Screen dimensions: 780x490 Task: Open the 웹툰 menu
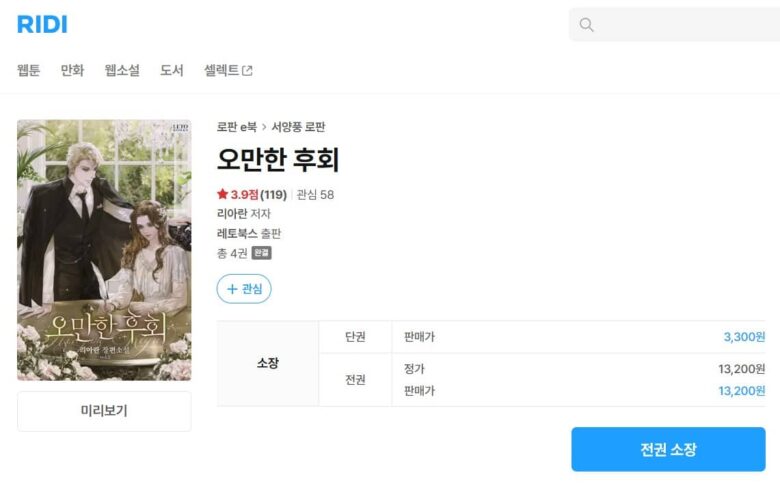[29, 71]
